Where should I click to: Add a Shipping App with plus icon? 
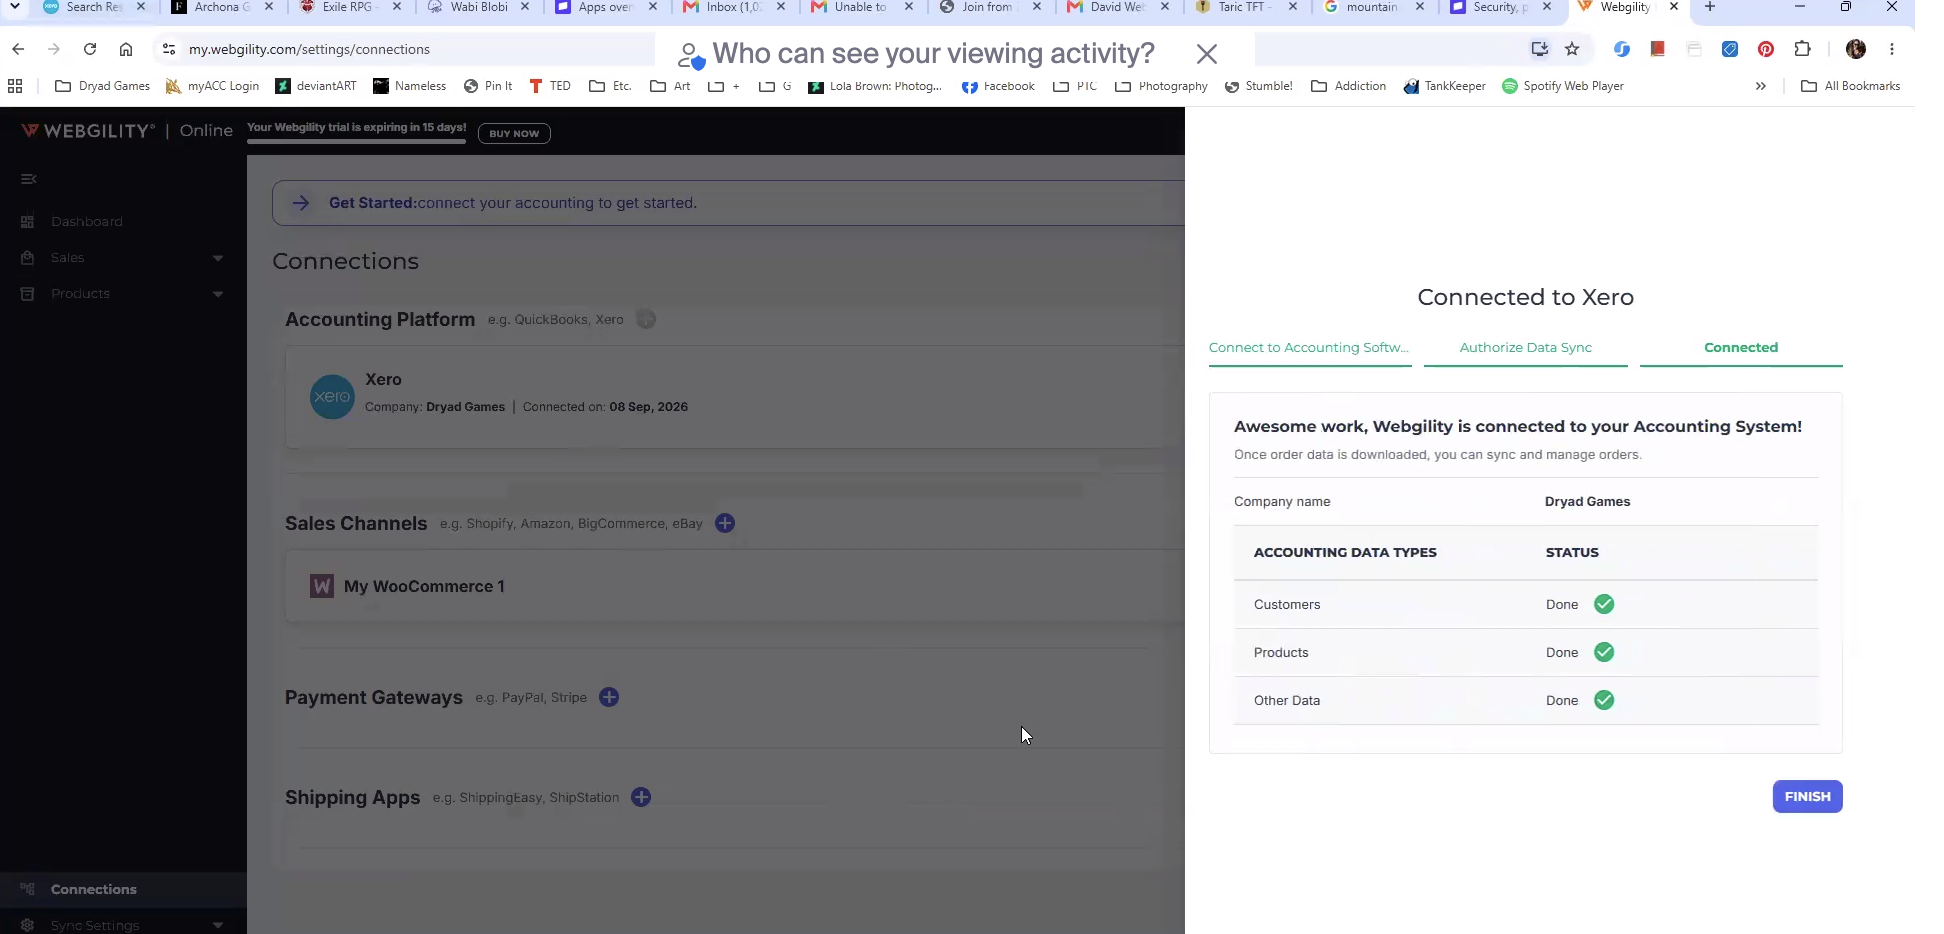[641, 797]
